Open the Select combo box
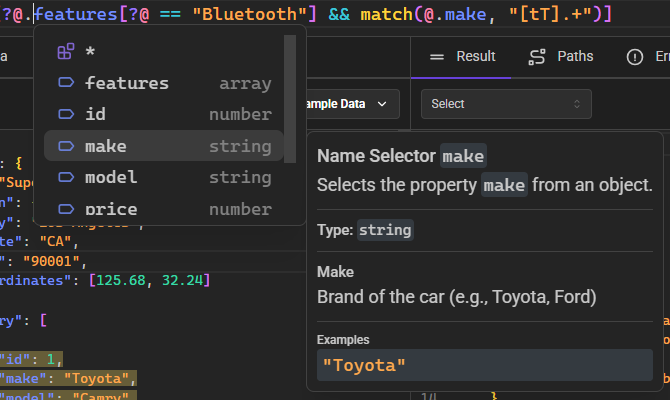Screen dimensions: 670x400 (x=506, y=104)
